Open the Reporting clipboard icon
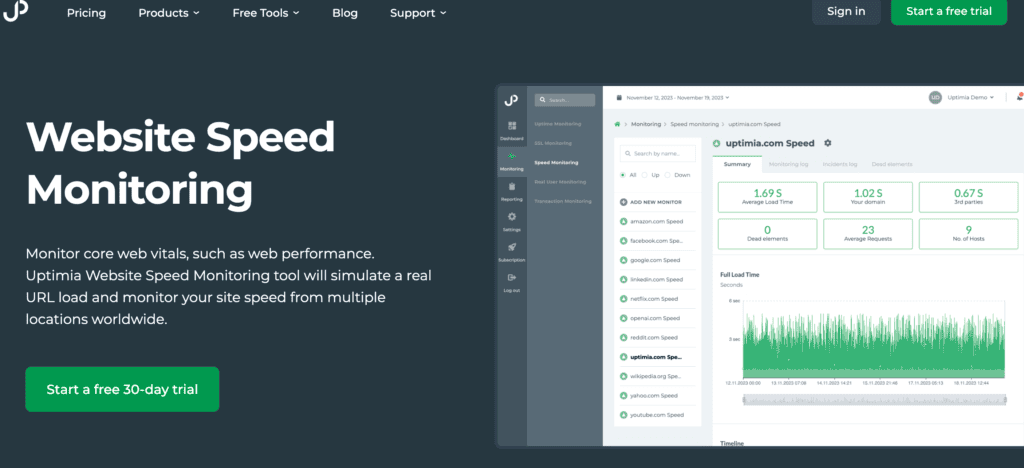This screenshot has width=1024, height=468. (x=512, y=187)
